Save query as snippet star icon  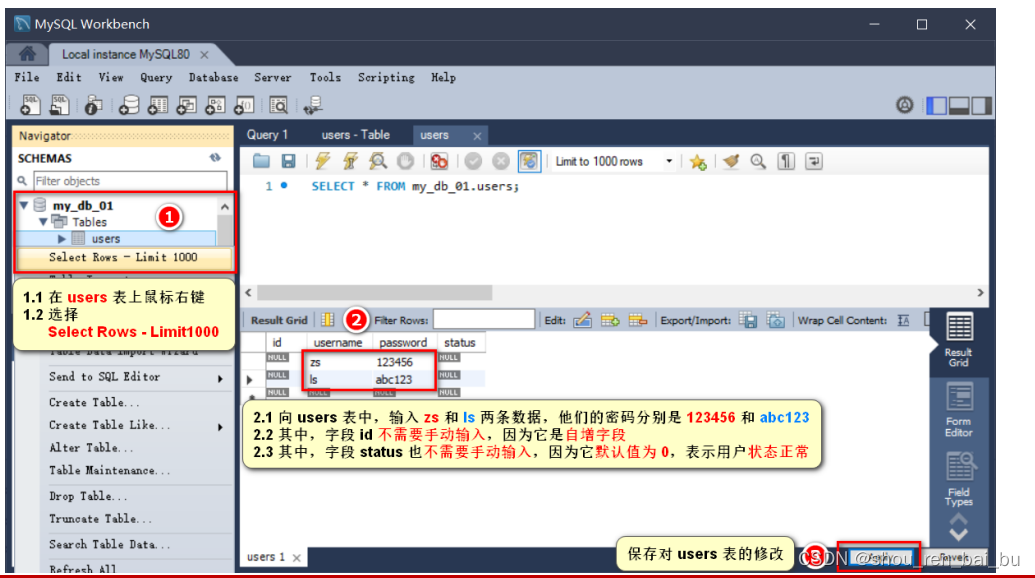coord(698,162)
